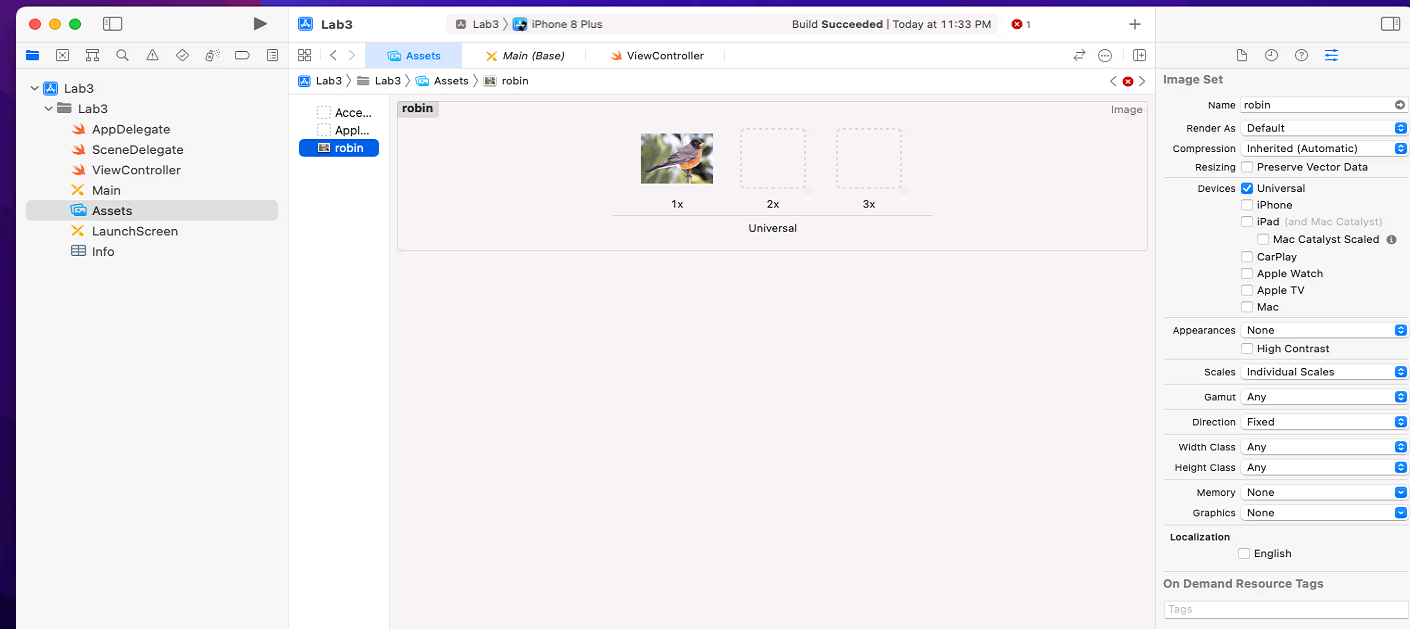
Task: Switch to the ViewController tab
Action: point(657,56)
